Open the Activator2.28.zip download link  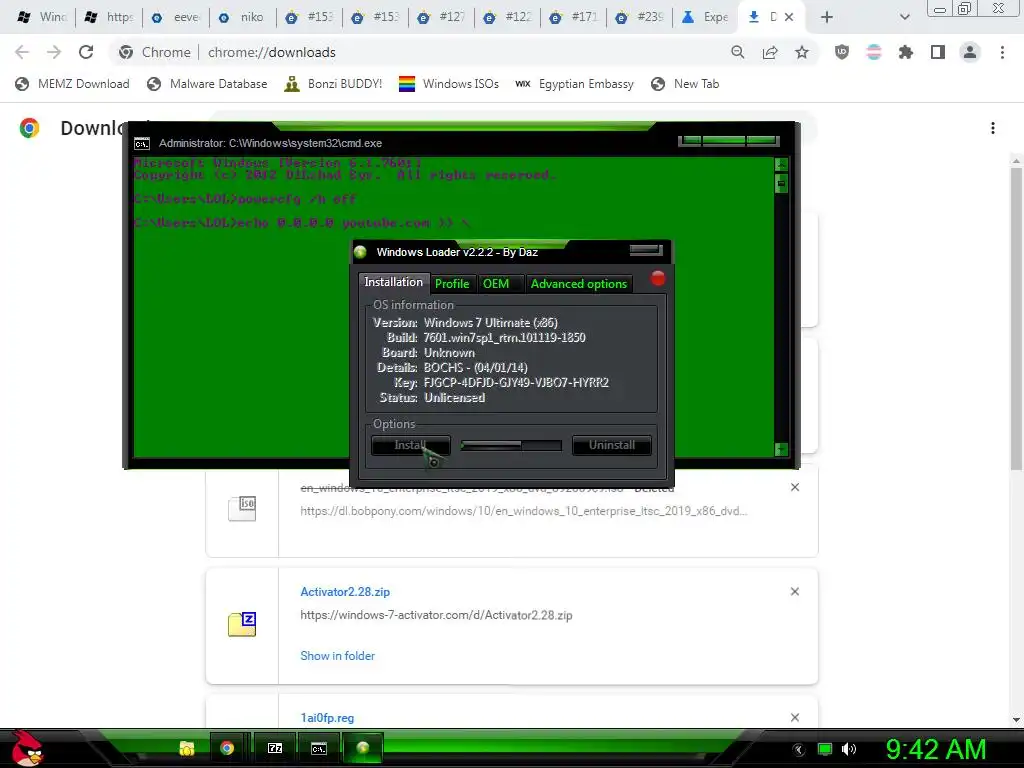pos(345,592)
